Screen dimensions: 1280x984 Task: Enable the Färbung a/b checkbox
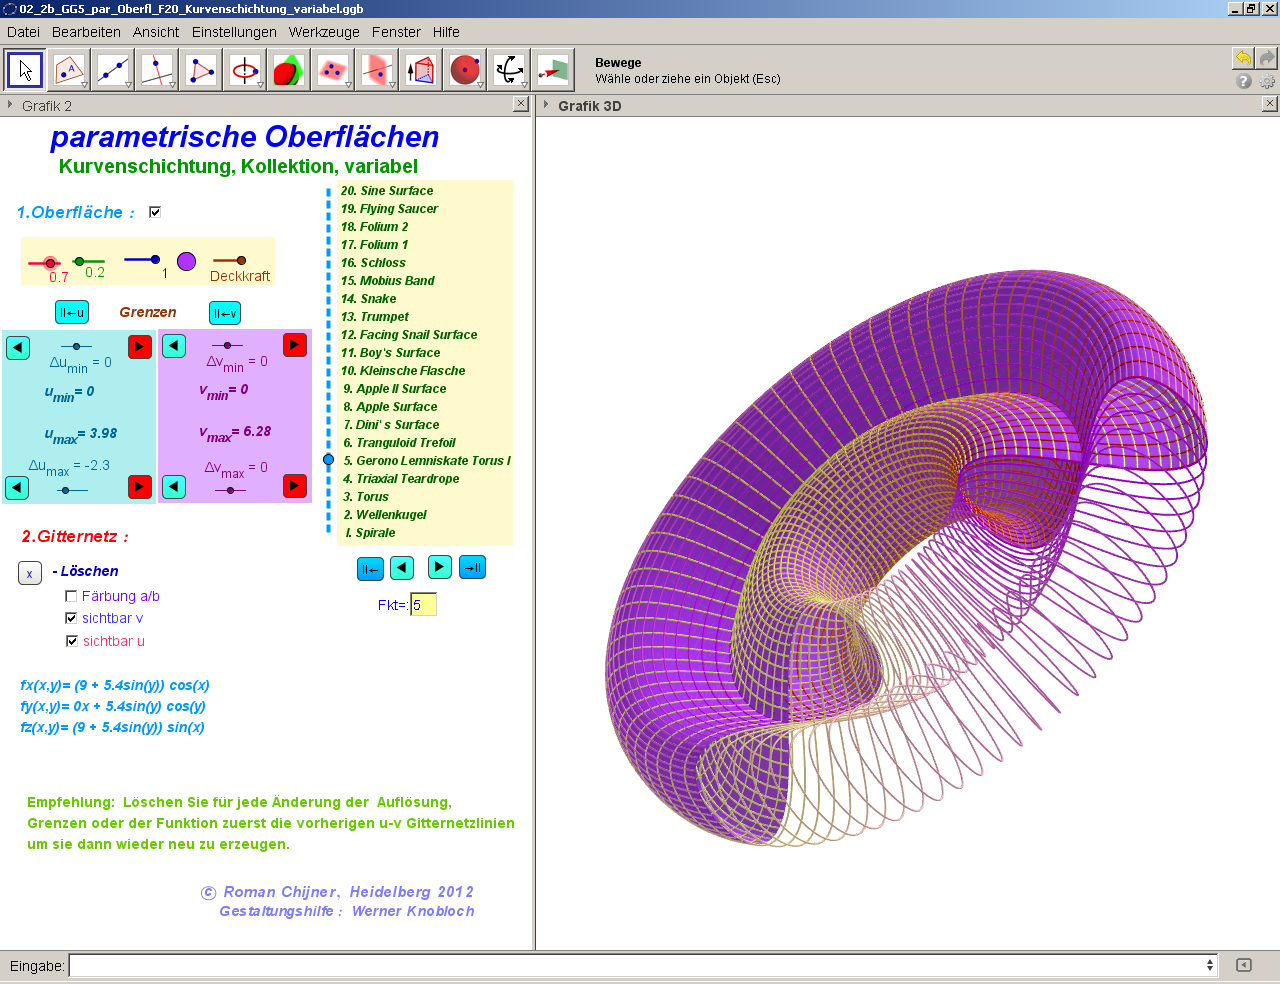click(x=71, y=596)
